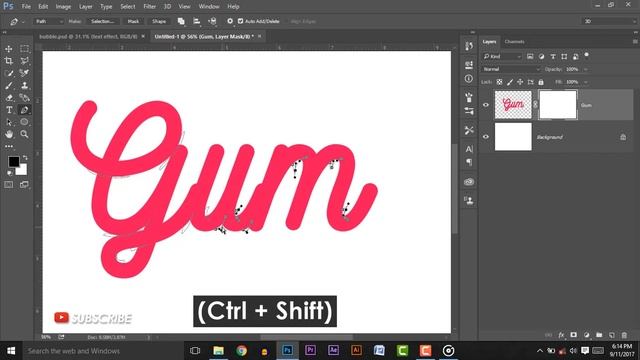This screenshot has height=360, width=640.
Task: Delete layer with trash icon
Action: click(x=624, y=335)
